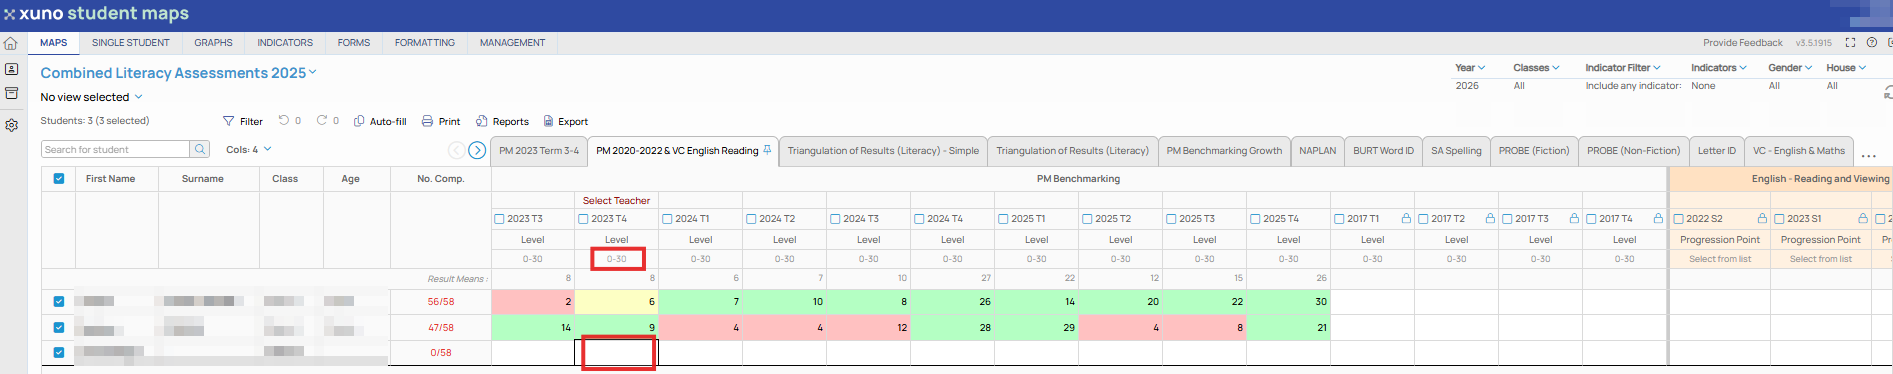Open the Filter funnel tool

(243, 121)
